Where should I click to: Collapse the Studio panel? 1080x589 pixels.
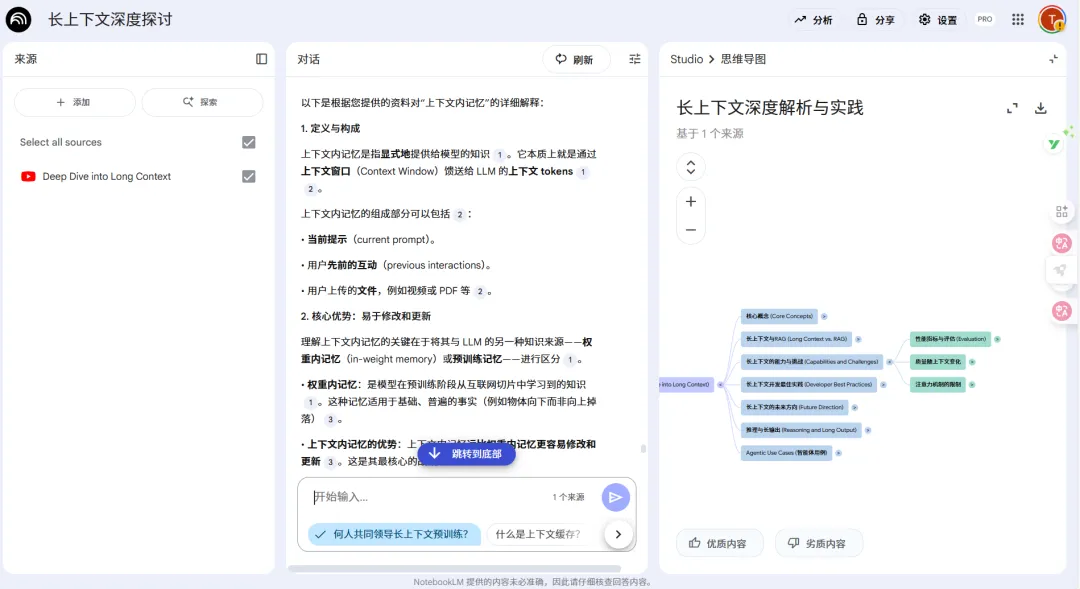pos(1053,59)
